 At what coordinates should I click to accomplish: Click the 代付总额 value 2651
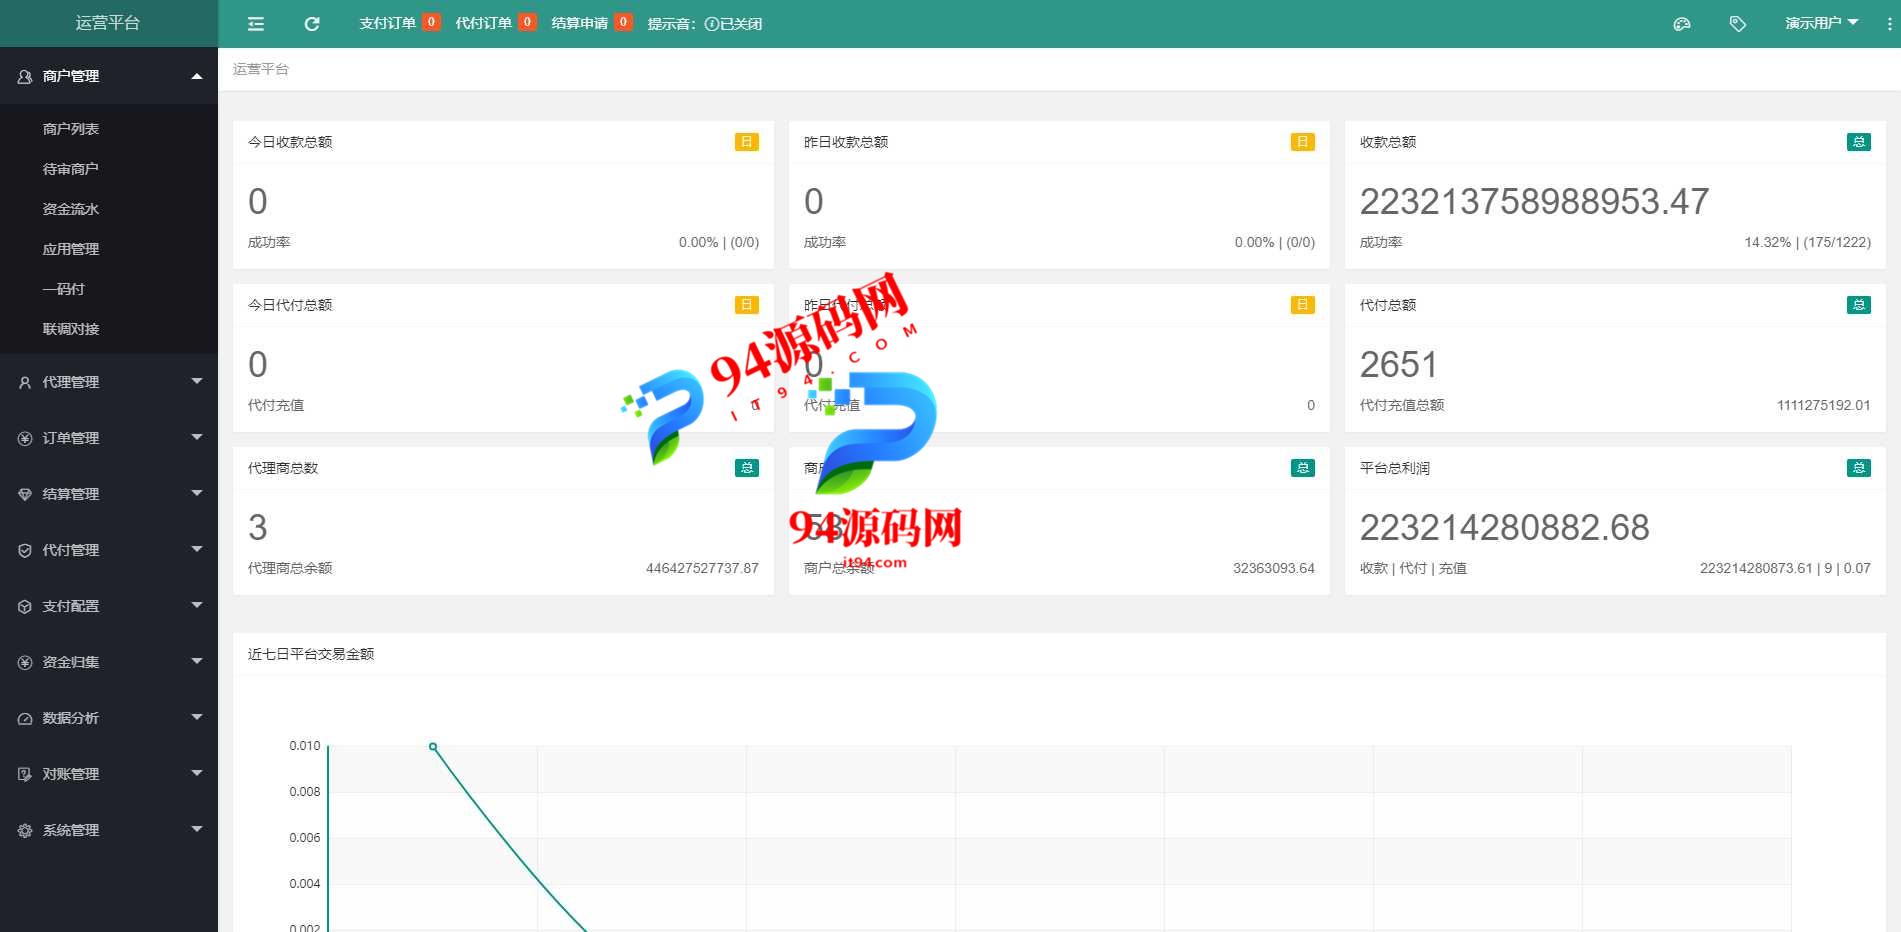[x=1398, y=365]
